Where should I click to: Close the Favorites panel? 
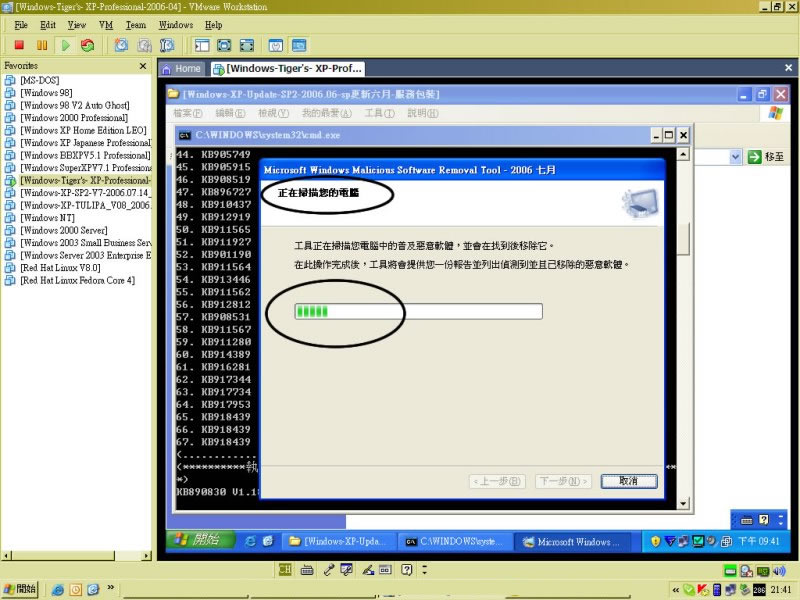[143, 66]
